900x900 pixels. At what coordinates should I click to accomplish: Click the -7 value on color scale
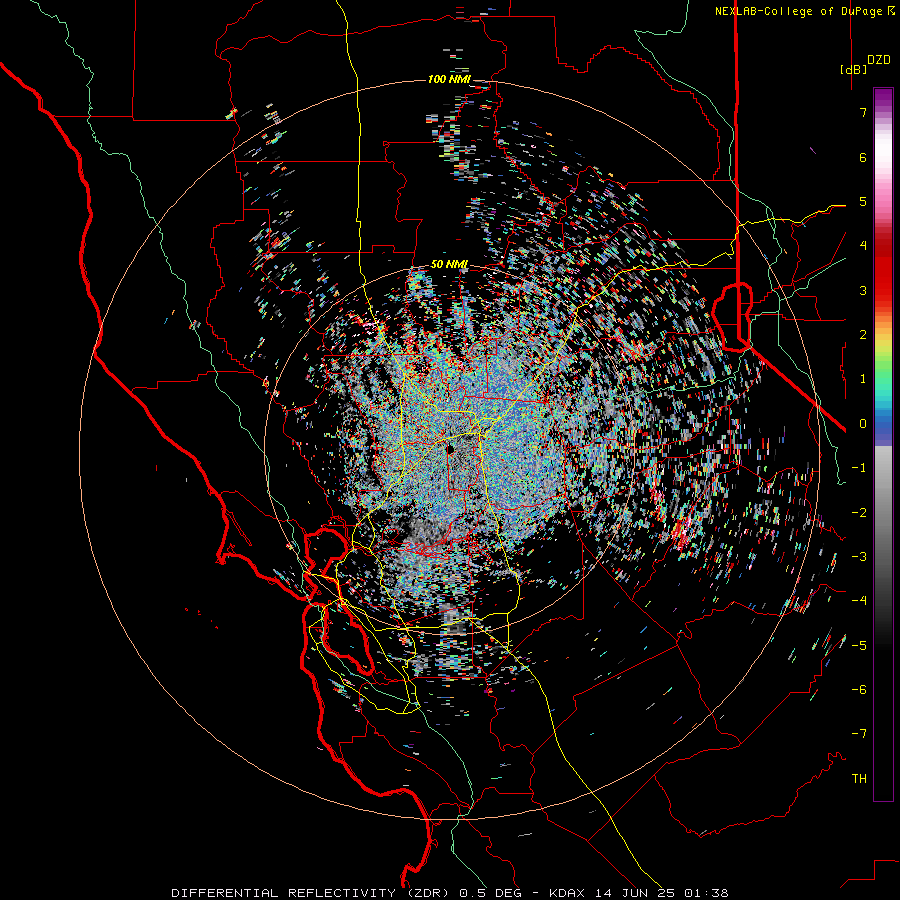point(859,734)
